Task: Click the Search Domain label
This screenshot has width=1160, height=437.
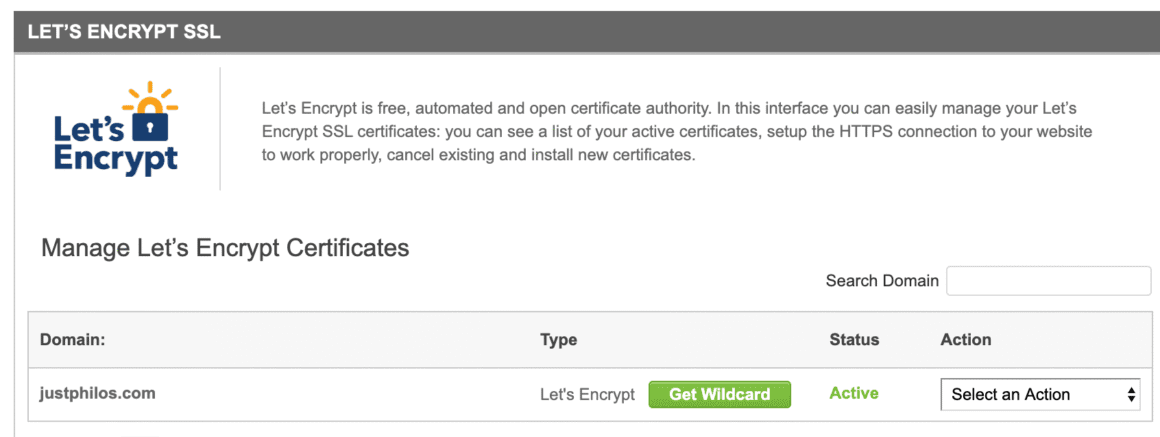Action: click(x=882, y=281)
